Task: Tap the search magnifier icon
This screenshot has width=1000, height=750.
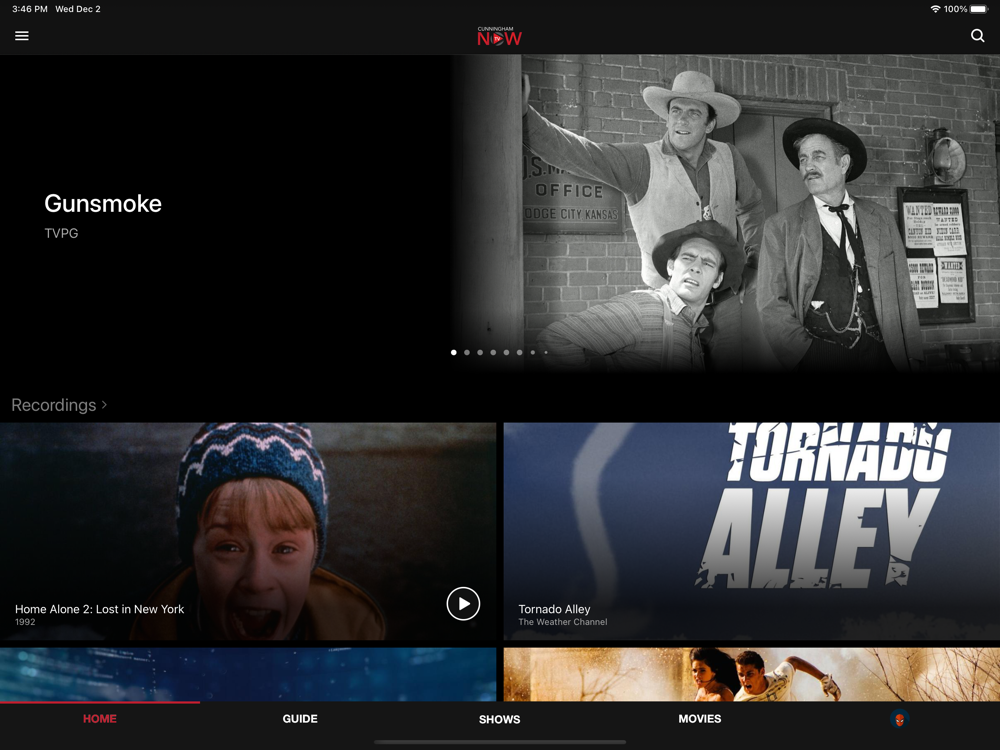Action: point(977,36)
